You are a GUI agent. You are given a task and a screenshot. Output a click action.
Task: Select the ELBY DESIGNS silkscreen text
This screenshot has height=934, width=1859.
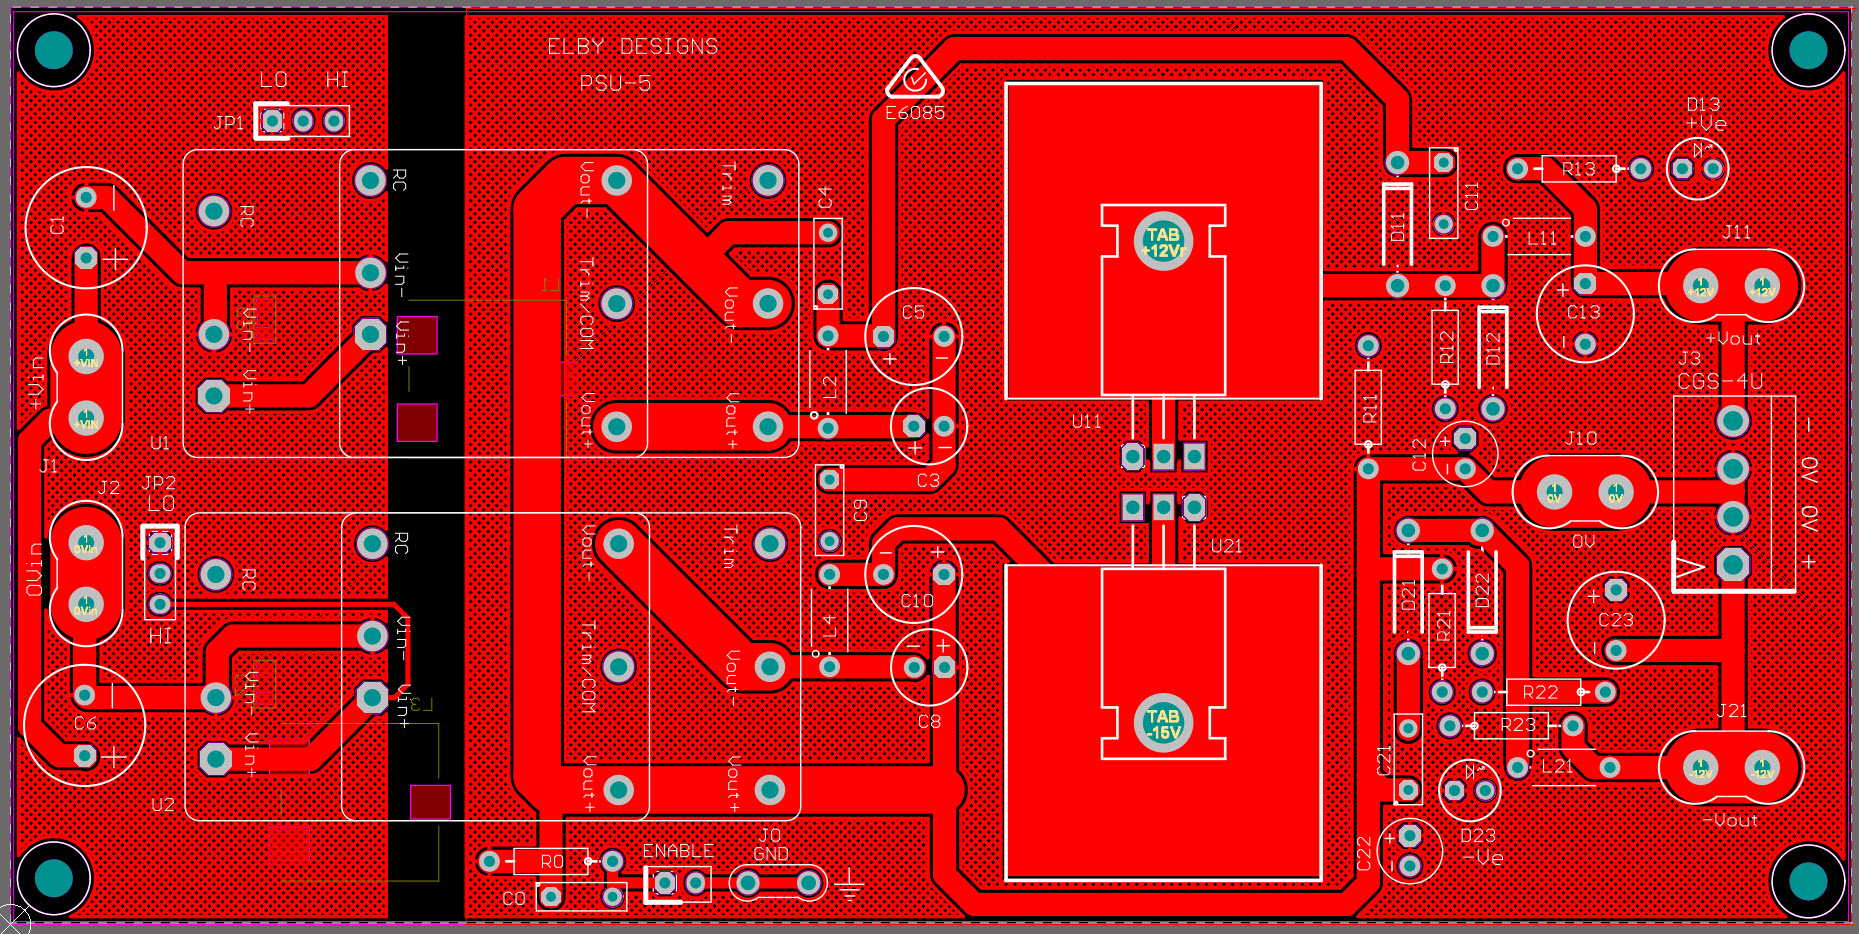click(632, 46)
